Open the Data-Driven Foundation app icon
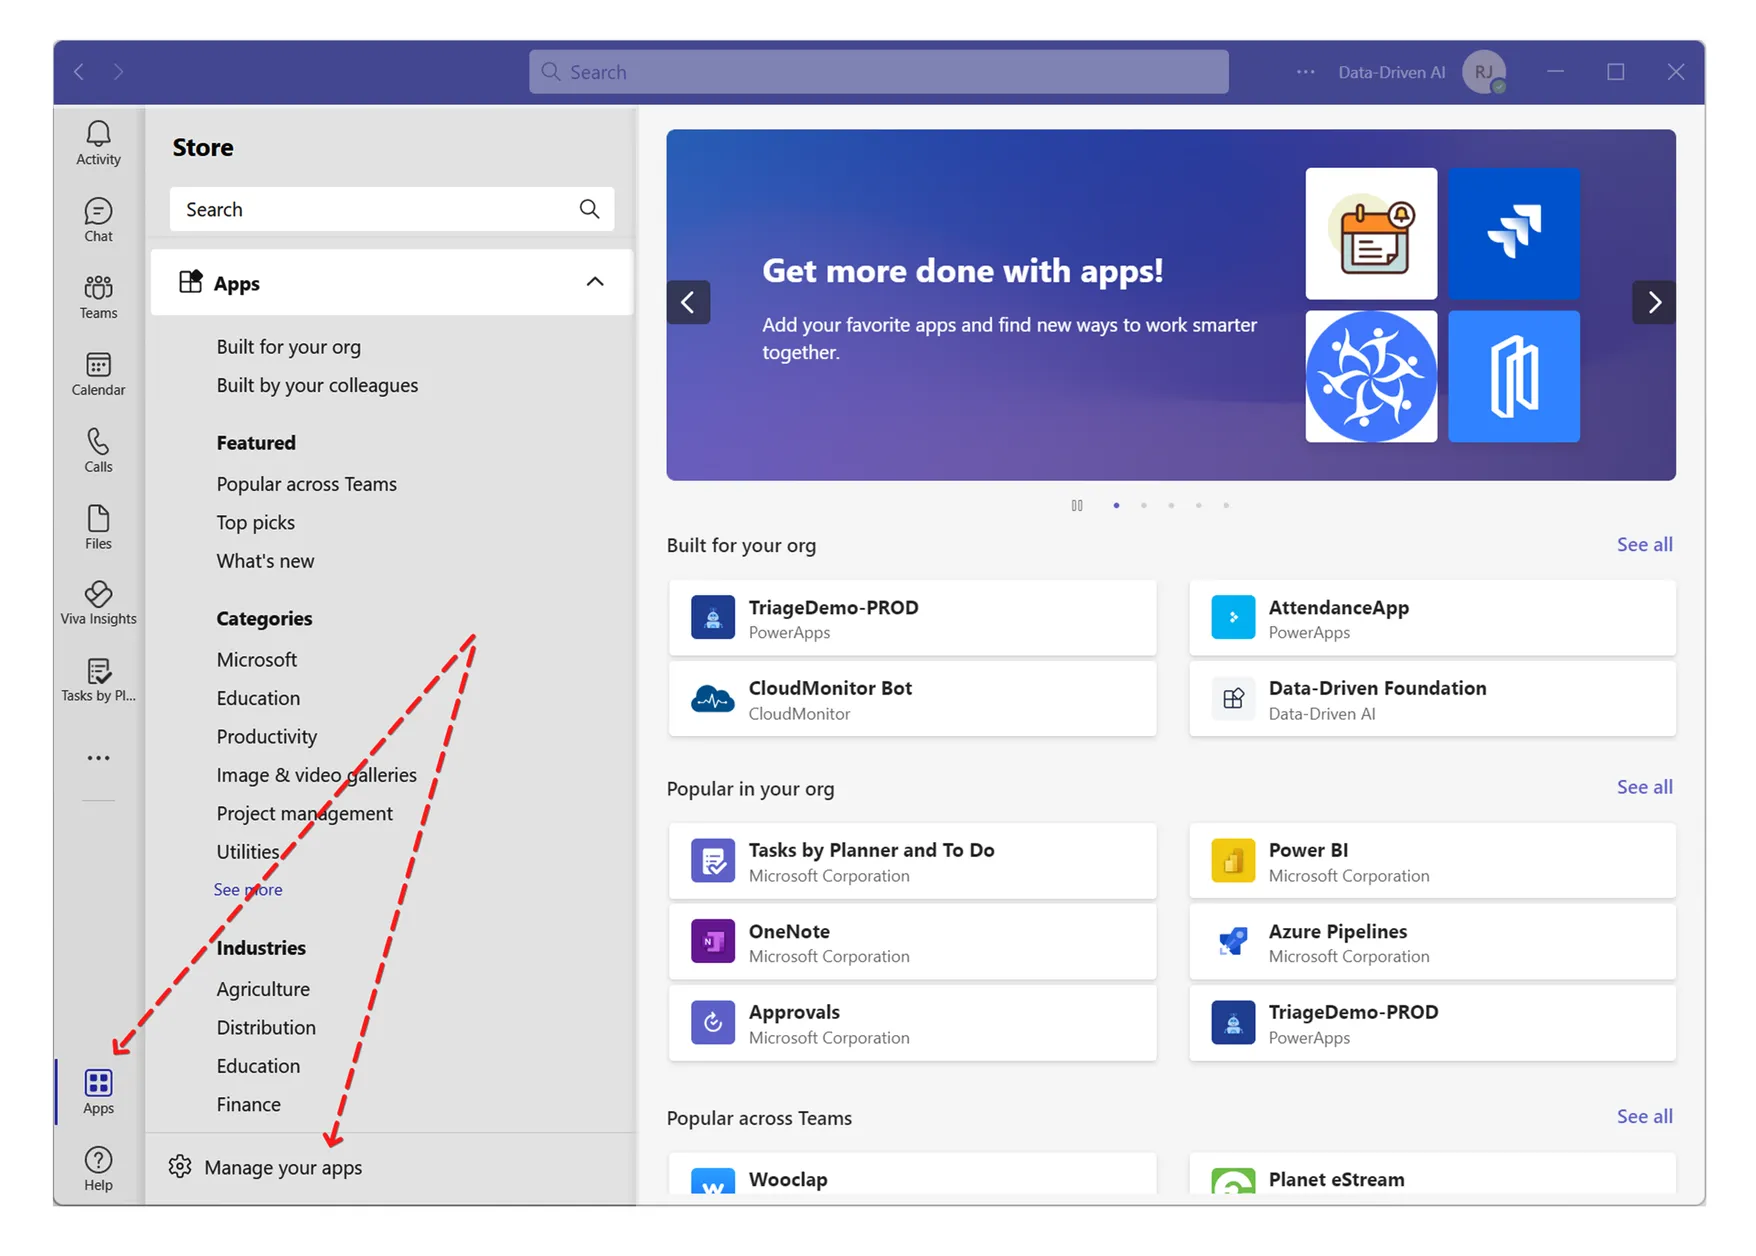 1233,698
